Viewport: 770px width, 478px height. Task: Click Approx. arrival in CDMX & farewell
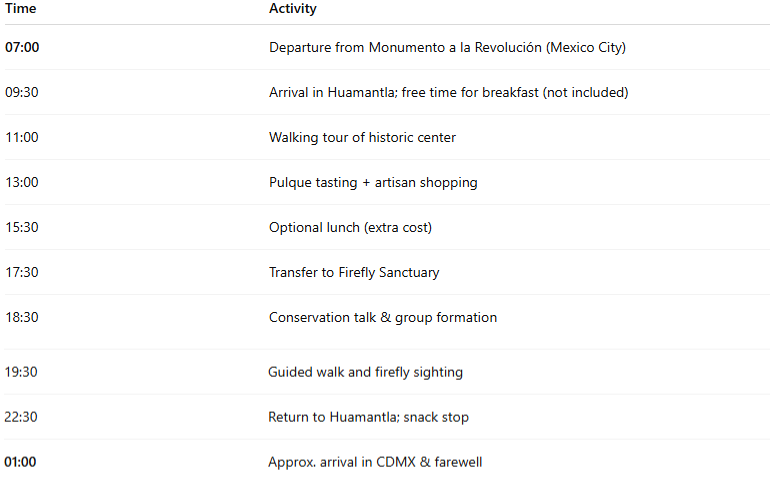pyautogui.click(x=375, y=462)
